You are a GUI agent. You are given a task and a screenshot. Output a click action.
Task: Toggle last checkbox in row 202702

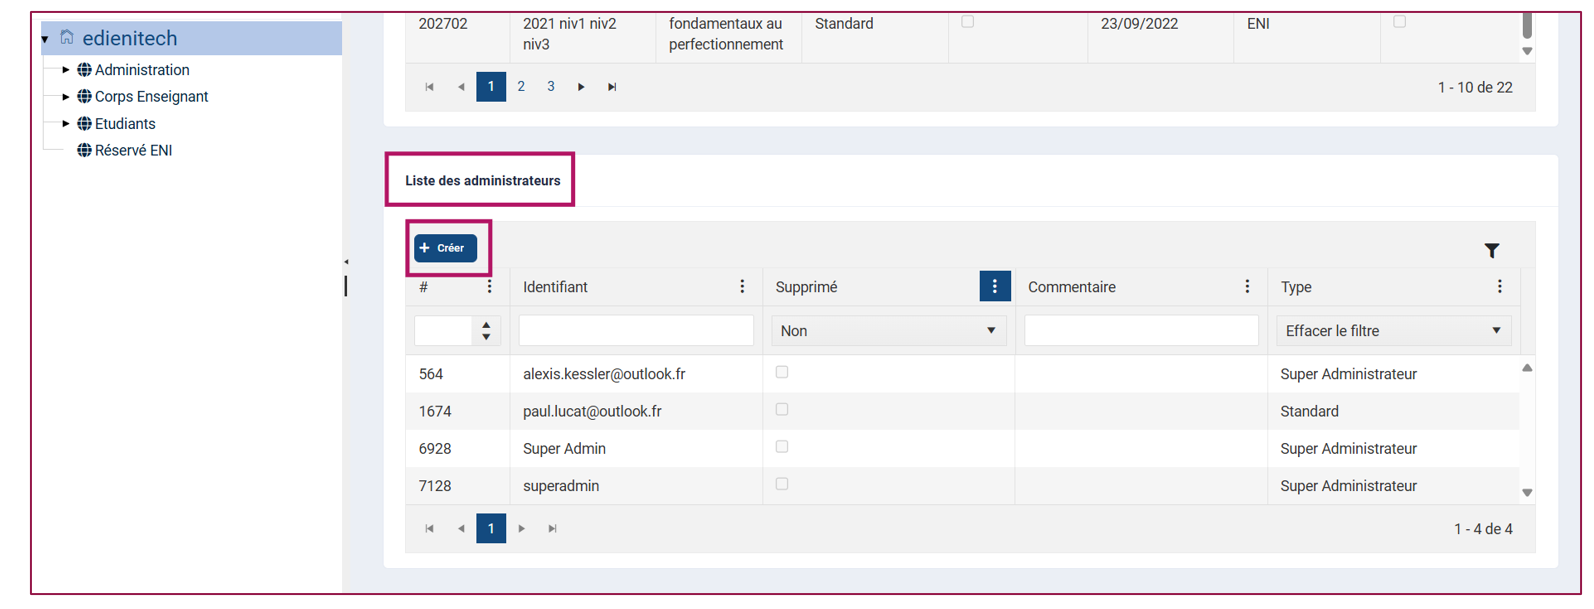click(1399, 21)
